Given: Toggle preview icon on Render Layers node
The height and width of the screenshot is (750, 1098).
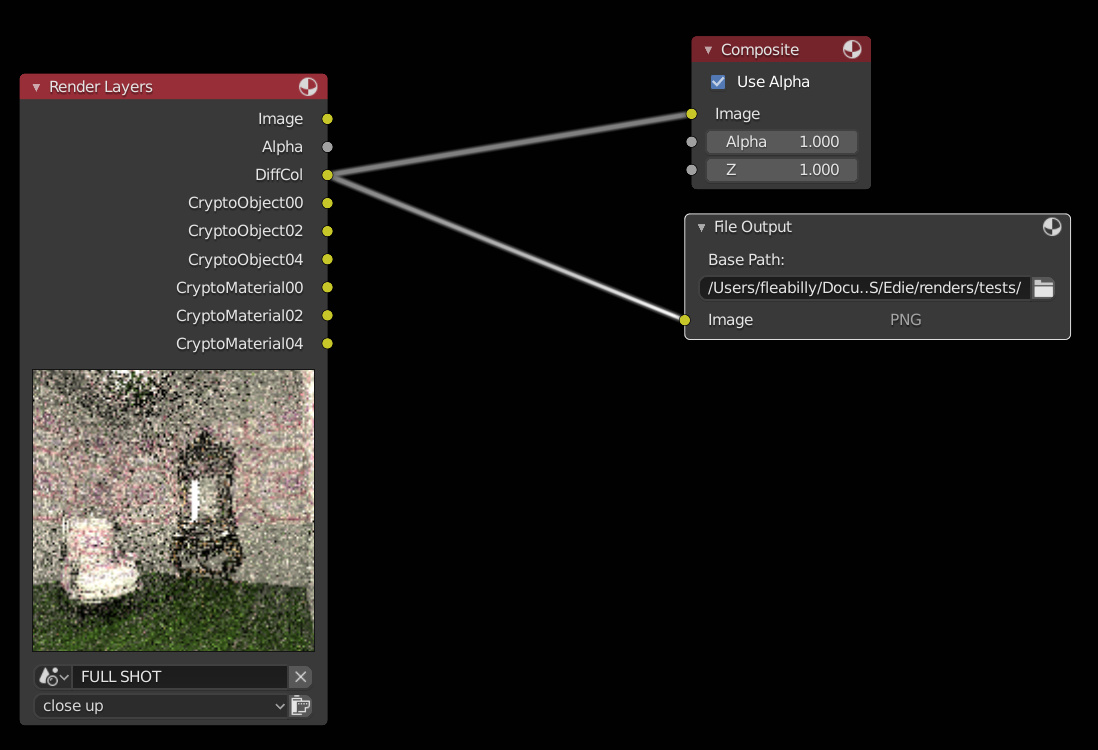Looking at the screenshot, I should click(x=308, y=87).
